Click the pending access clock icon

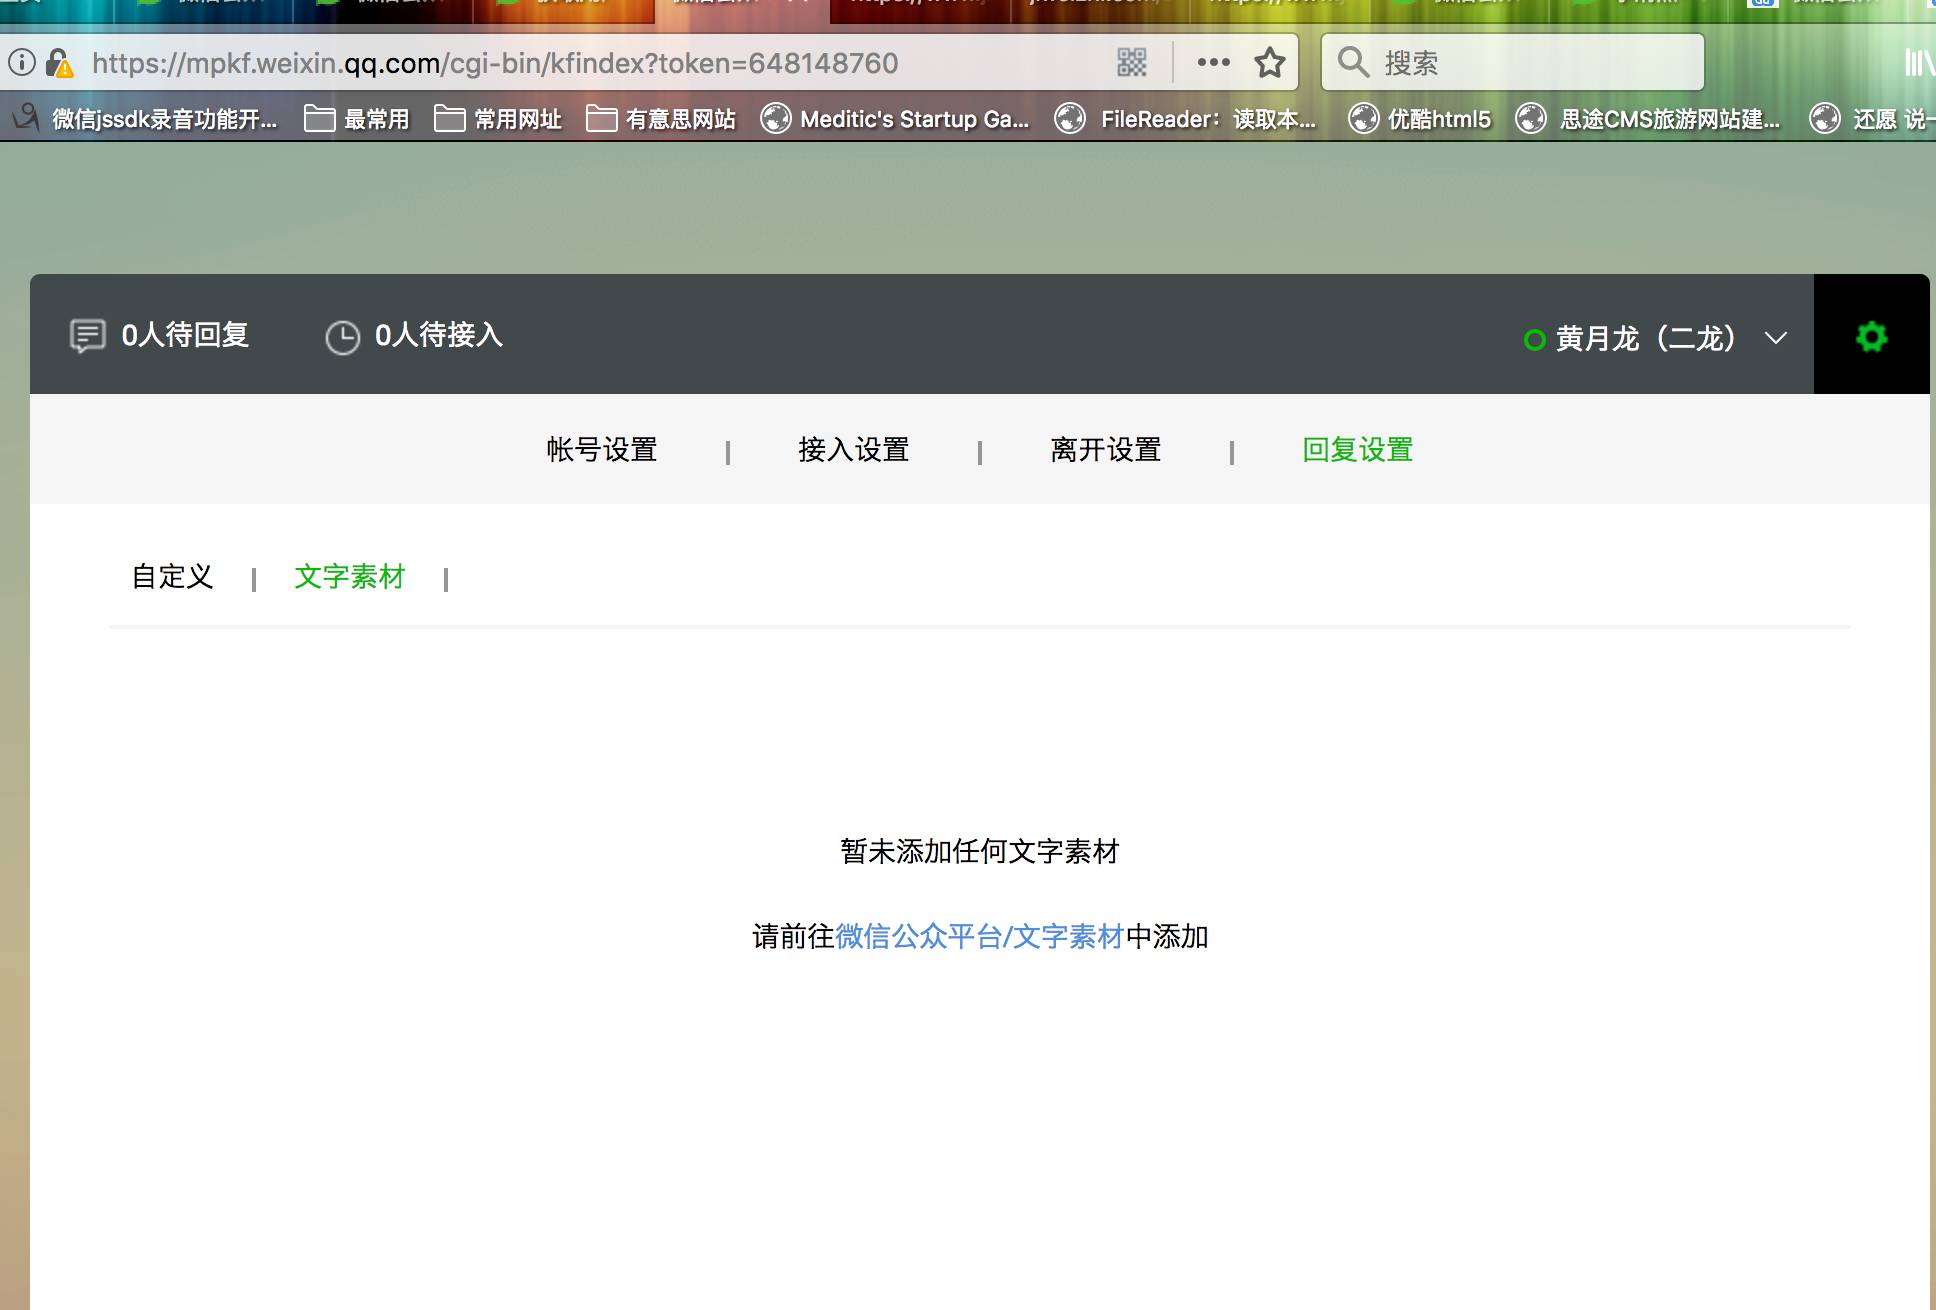tap(342, 337)
